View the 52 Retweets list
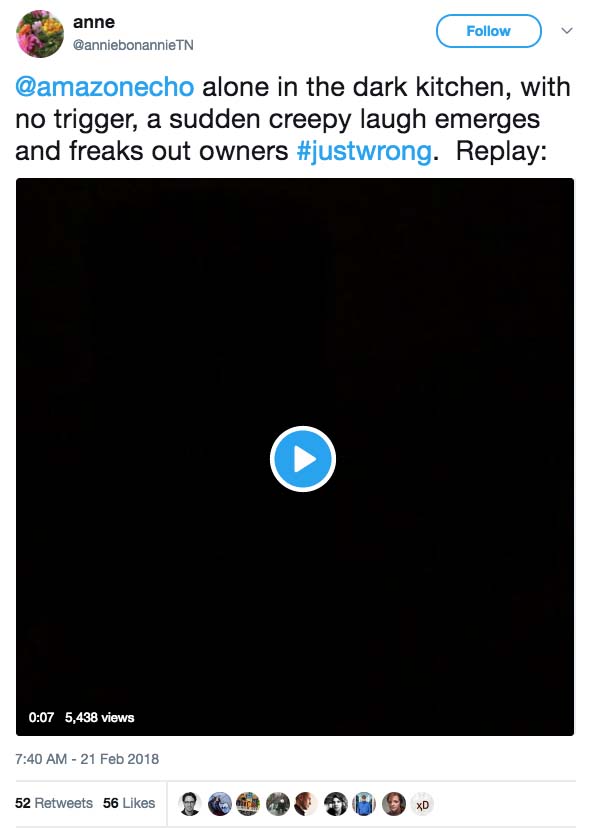Image resolution: width=596 pixels, height=828 pixels. [54, 803]
